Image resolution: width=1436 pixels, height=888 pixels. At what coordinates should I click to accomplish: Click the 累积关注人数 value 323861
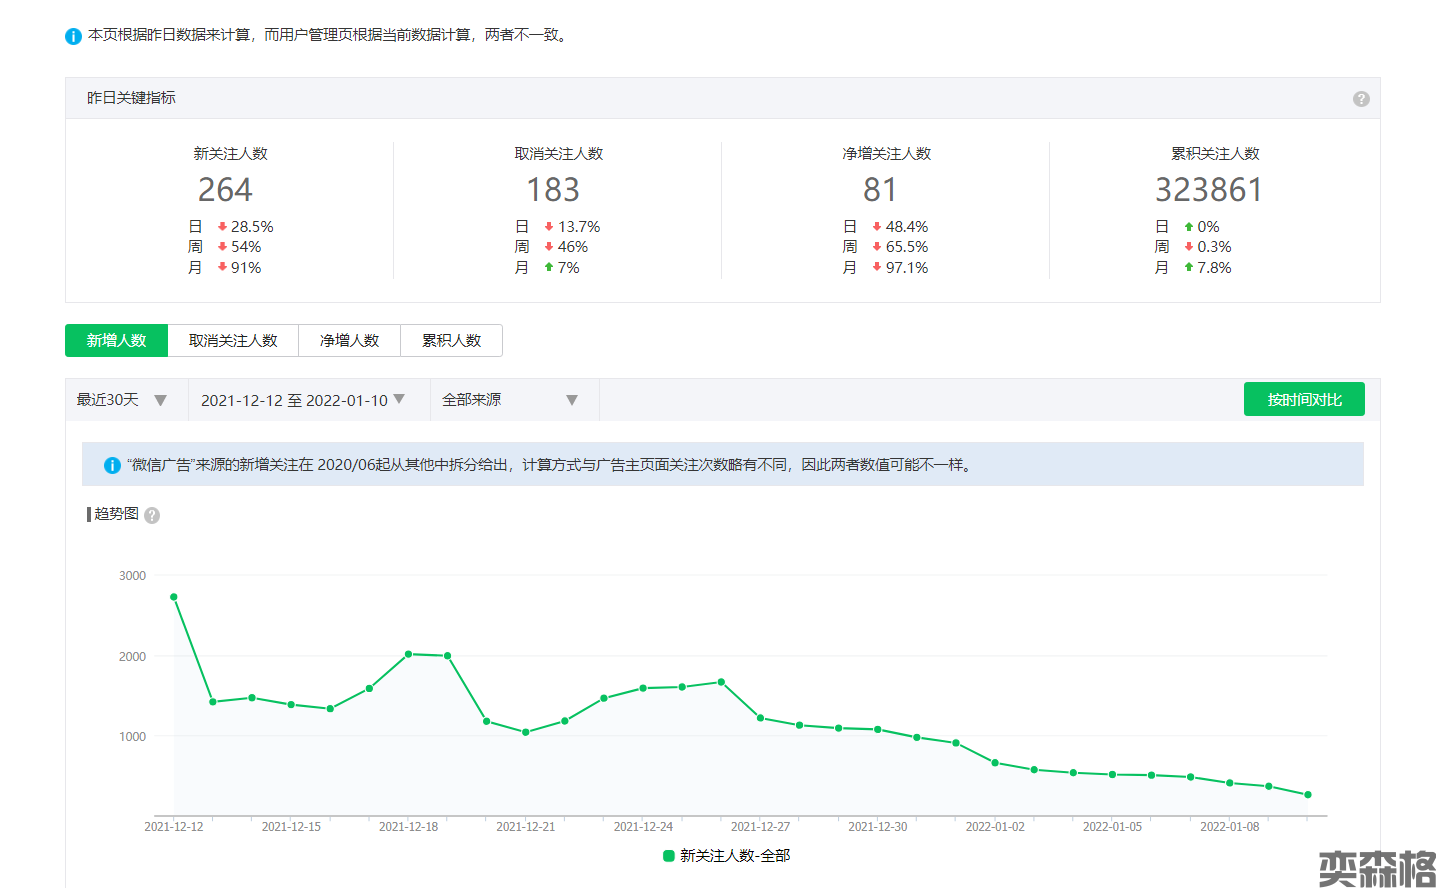point(1208,190)
